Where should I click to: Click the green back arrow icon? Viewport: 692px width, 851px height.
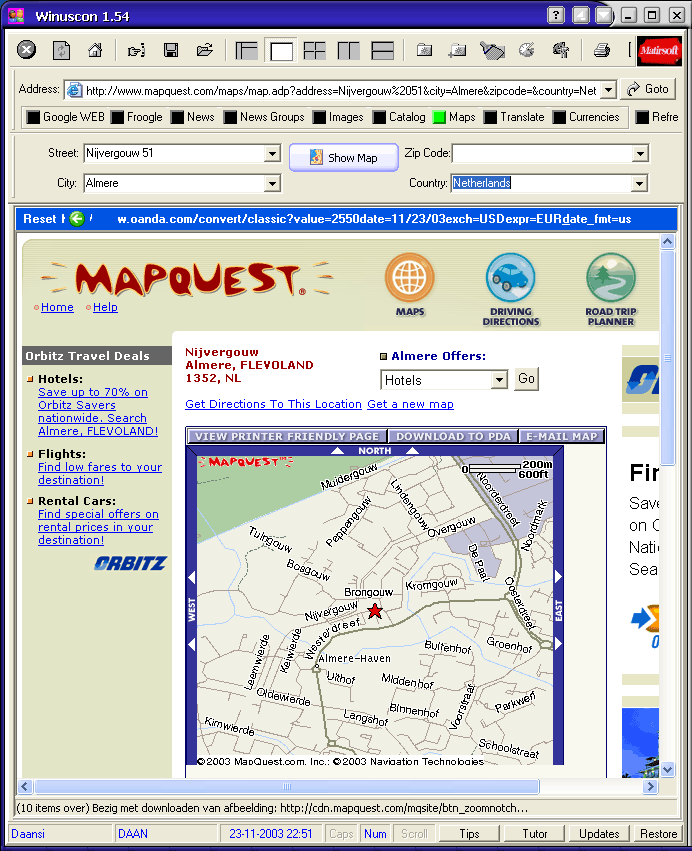tap(77, 219)
